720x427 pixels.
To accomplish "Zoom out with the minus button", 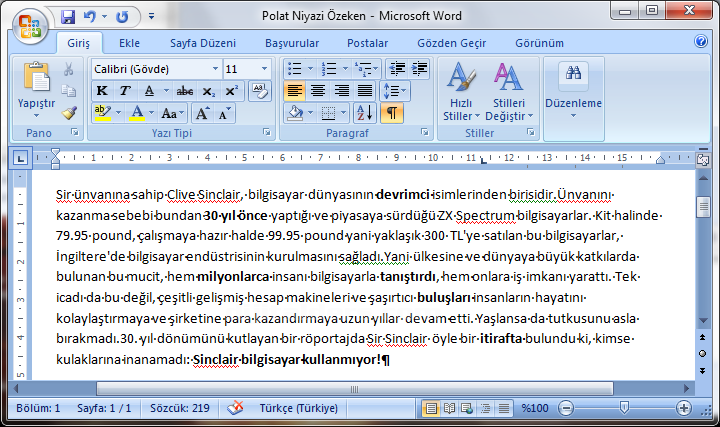I will 566,408.
